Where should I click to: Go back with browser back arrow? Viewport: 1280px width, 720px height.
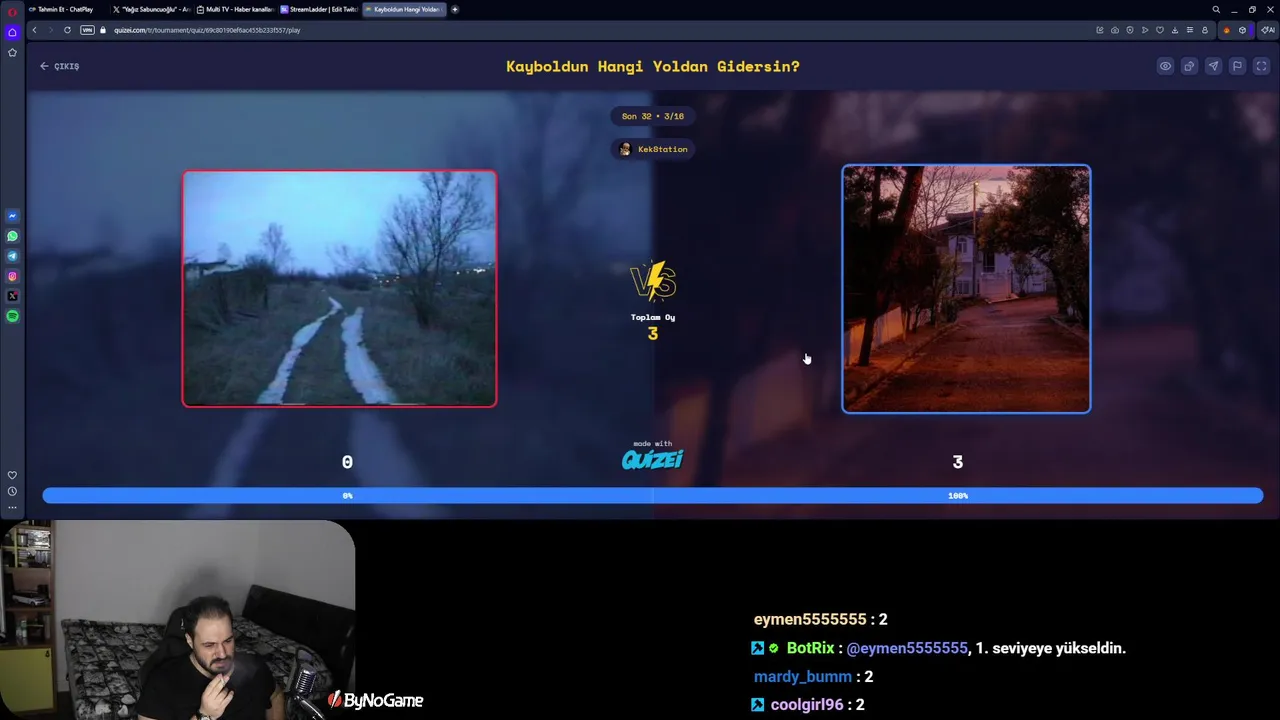(x=34, y=30)
